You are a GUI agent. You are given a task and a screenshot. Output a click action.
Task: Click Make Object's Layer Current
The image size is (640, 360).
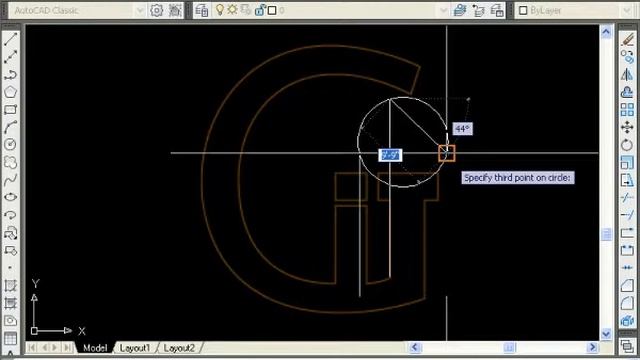click(x=460, y=10)
